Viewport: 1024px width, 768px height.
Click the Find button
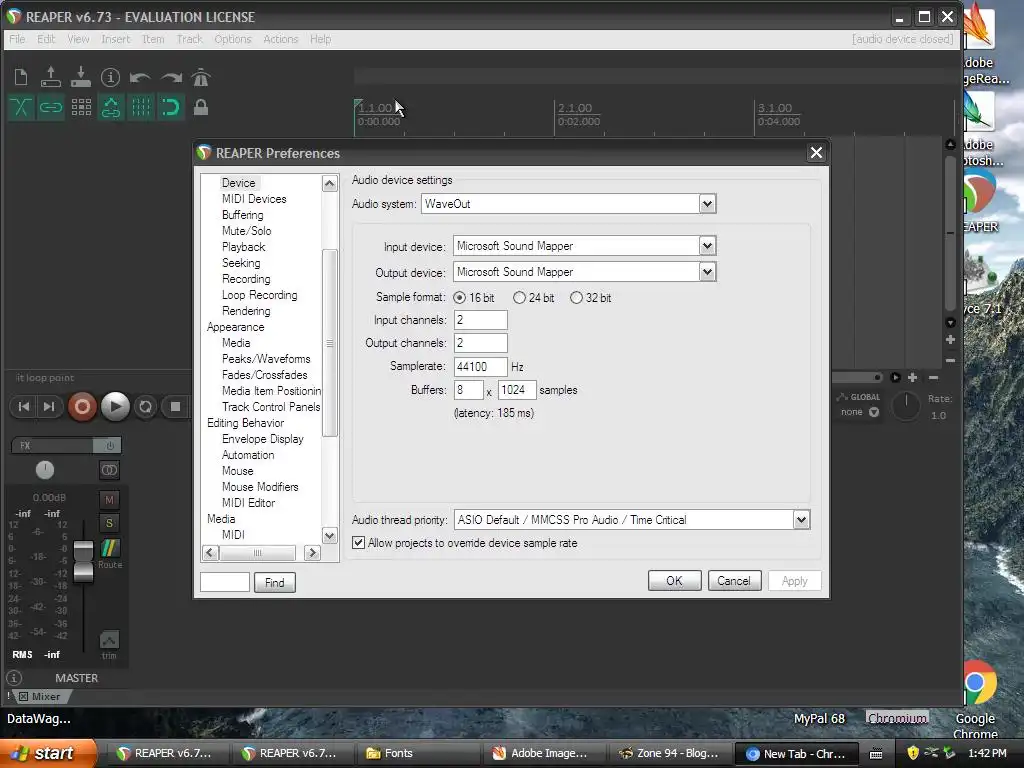[274, 583]
